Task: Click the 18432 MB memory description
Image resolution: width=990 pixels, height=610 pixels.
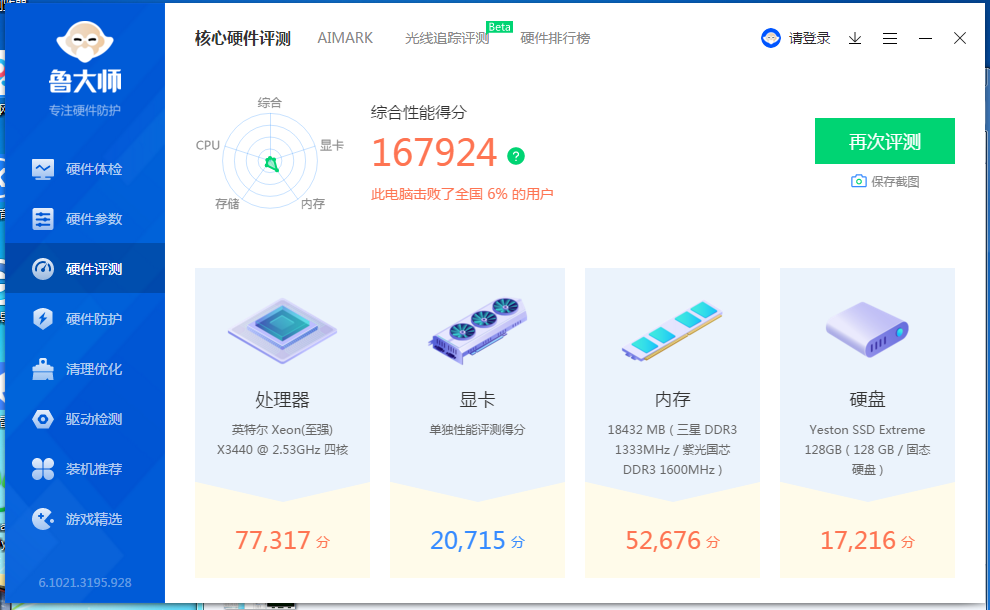Action: point(672,450)
